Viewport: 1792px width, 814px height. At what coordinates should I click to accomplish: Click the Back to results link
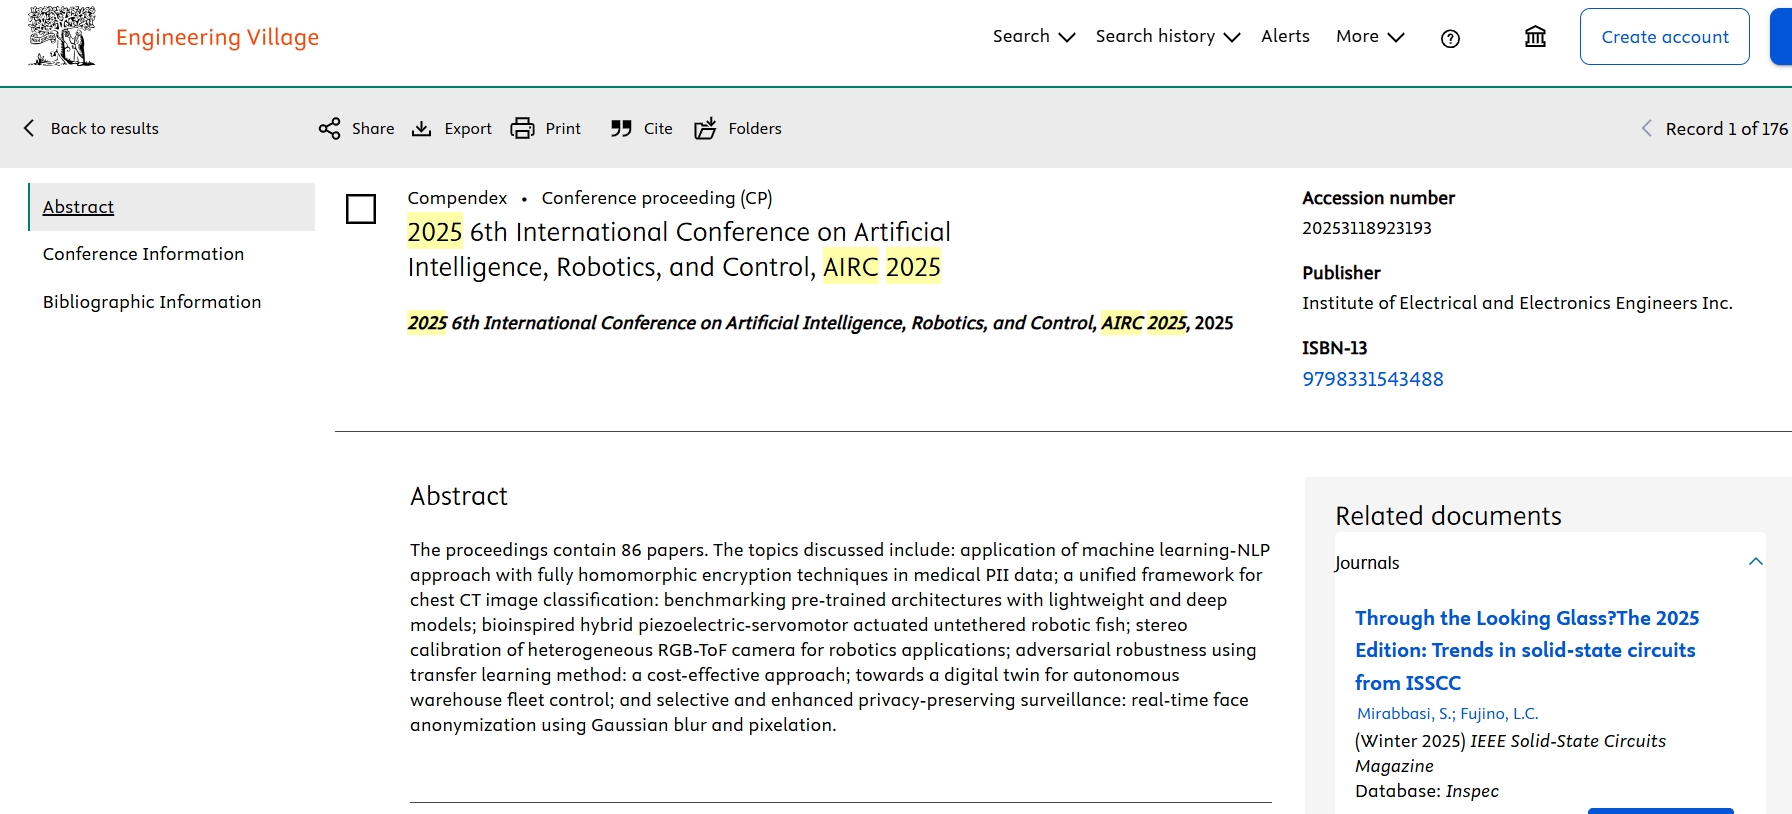pos(105,128)
